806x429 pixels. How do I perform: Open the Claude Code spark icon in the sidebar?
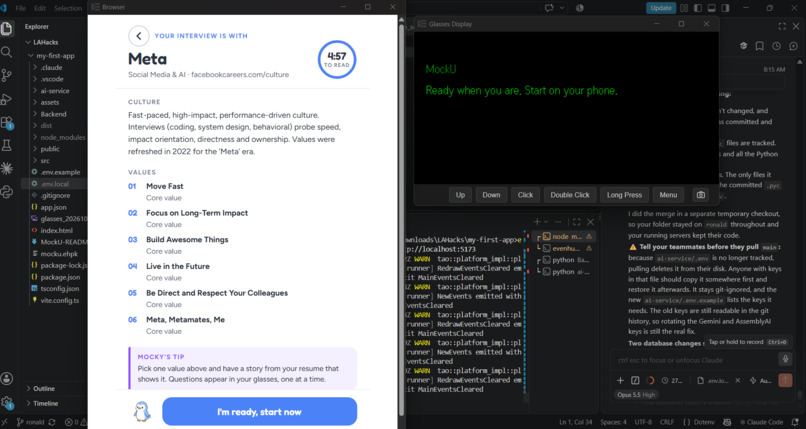6,168
